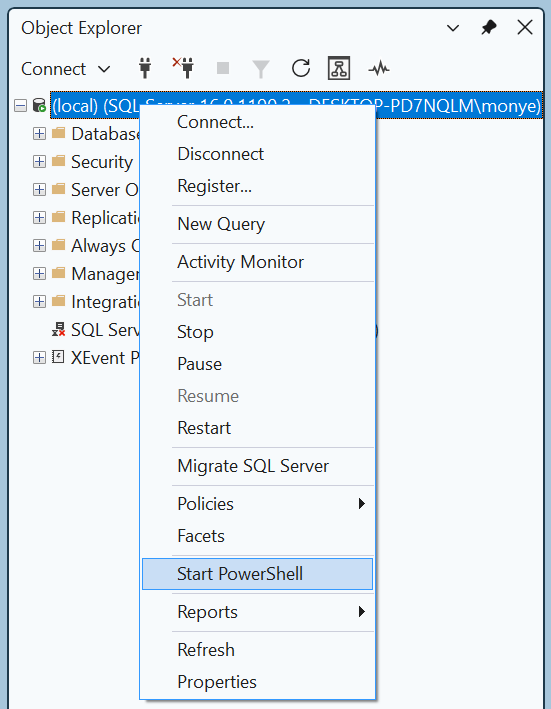Open the Window Position dropdown arrow
551x709 pixels.
453,28
